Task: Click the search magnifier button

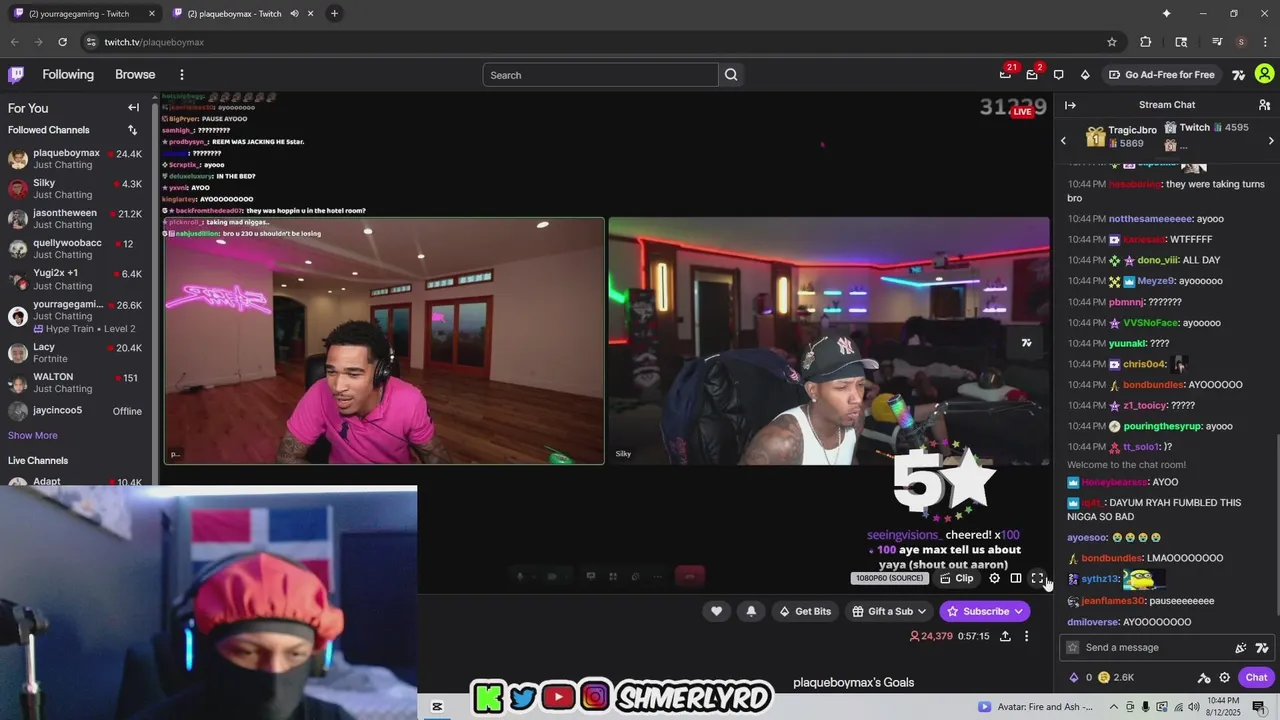Action: (x=731, y=75)
